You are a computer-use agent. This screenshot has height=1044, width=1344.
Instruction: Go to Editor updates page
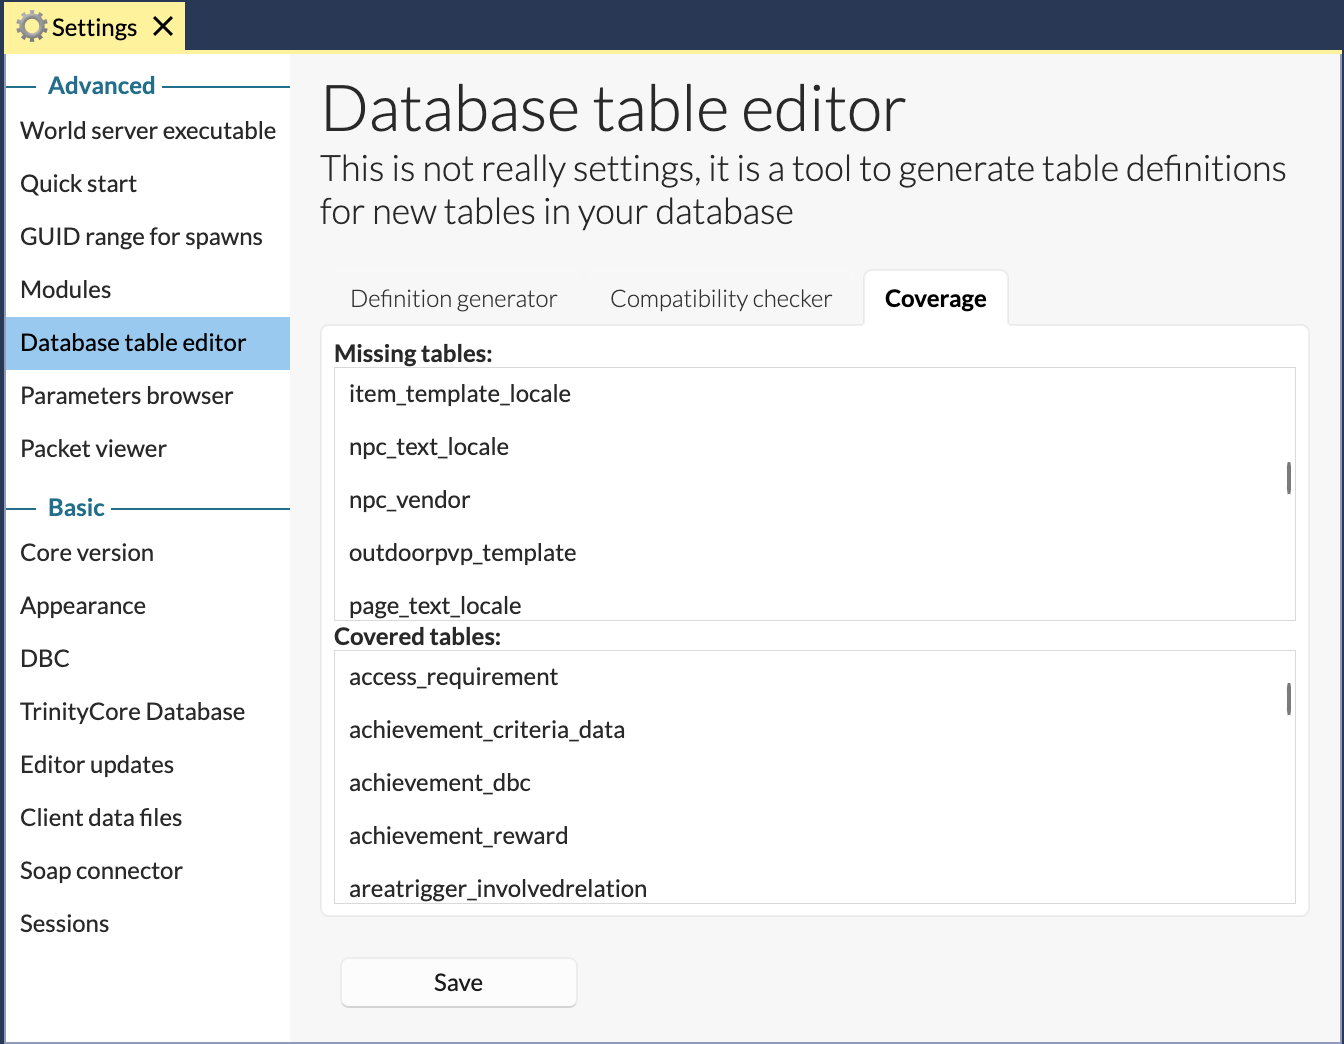[148, 765]
